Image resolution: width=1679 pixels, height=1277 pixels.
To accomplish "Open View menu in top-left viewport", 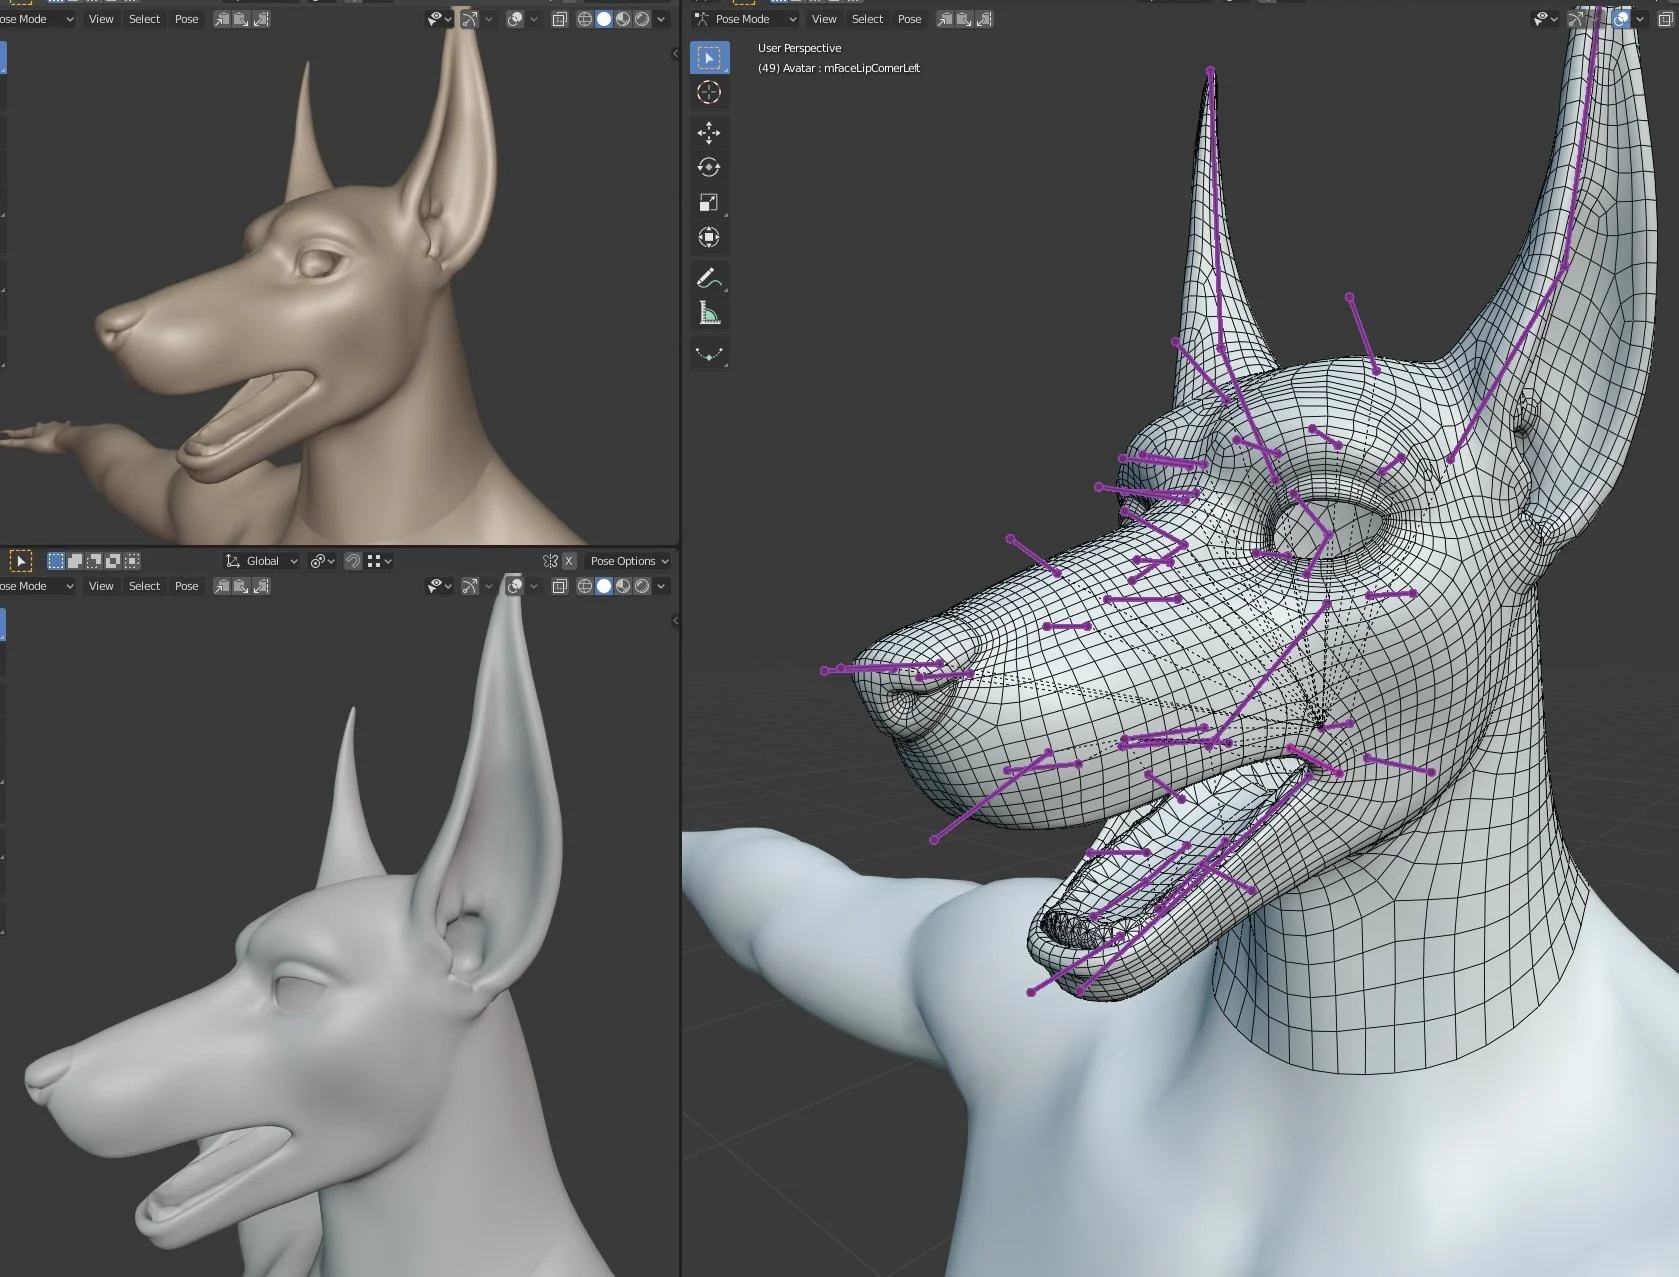I will pyautogui.click(x=101, y=19).
